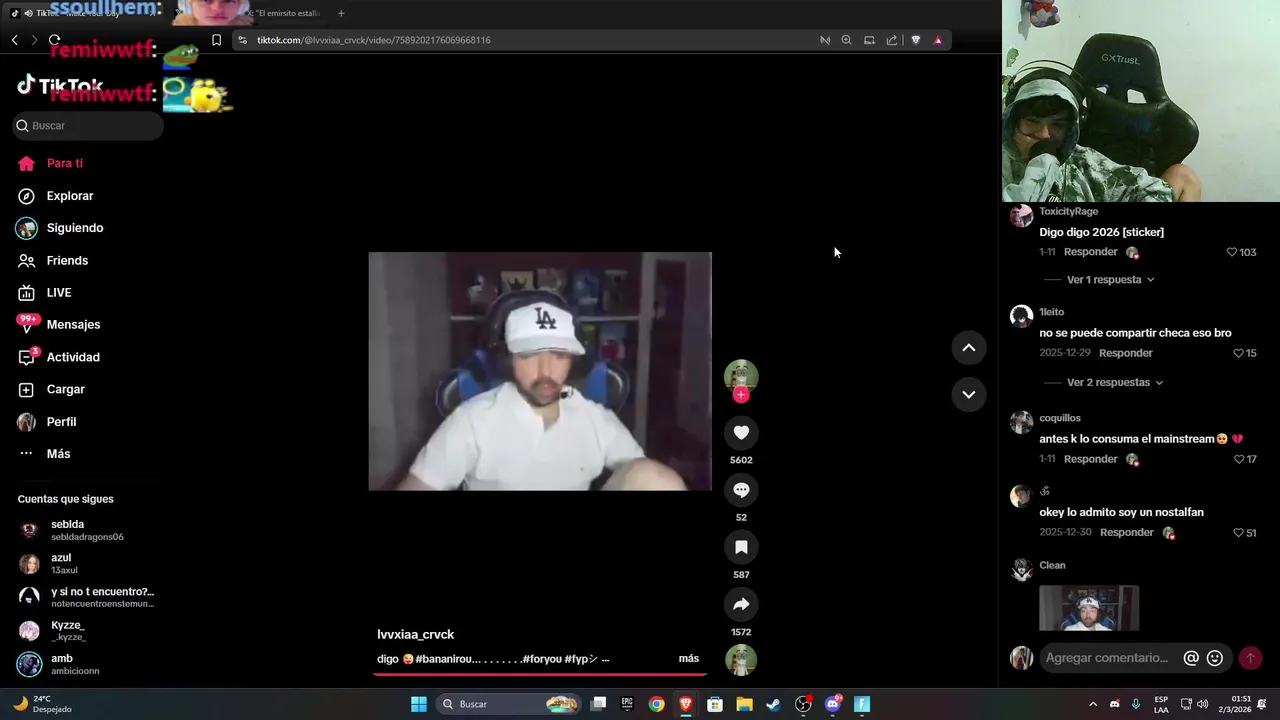Click the browser address bar URL
Viewport: 1280px width, 720px height.
(373, 40)
